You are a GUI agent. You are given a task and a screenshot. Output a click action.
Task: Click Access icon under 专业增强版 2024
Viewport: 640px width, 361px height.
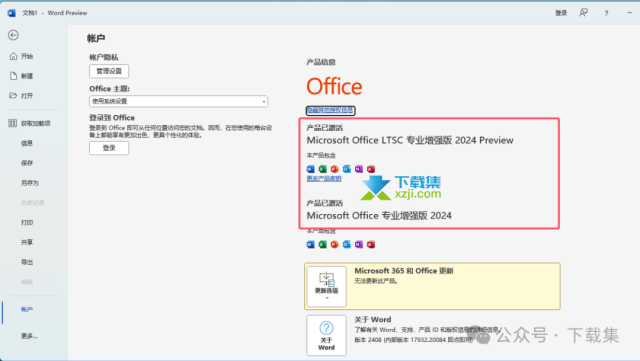coord(371,245)
